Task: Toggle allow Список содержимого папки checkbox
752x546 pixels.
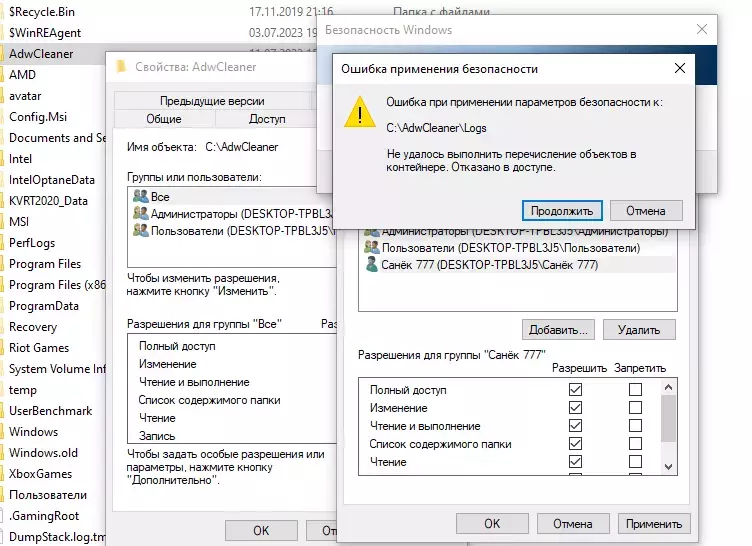Action: coord(576,444)
